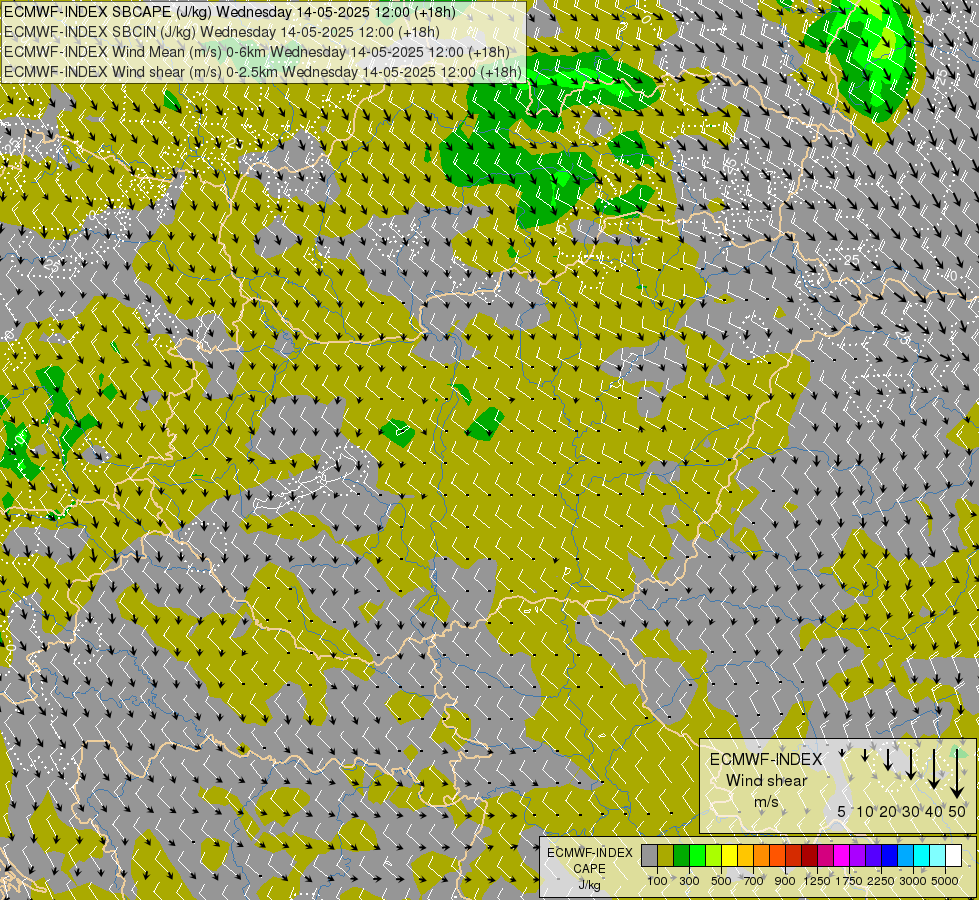This screenshot has width=979, height=900.
Task: Click the wind shear legend value 40
Action: tap(933, 811)
